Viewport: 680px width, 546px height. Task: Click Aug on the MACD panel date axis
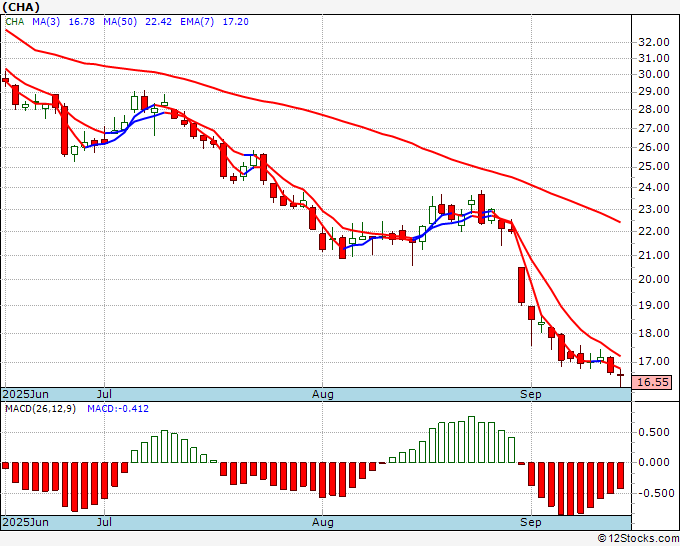323,522
